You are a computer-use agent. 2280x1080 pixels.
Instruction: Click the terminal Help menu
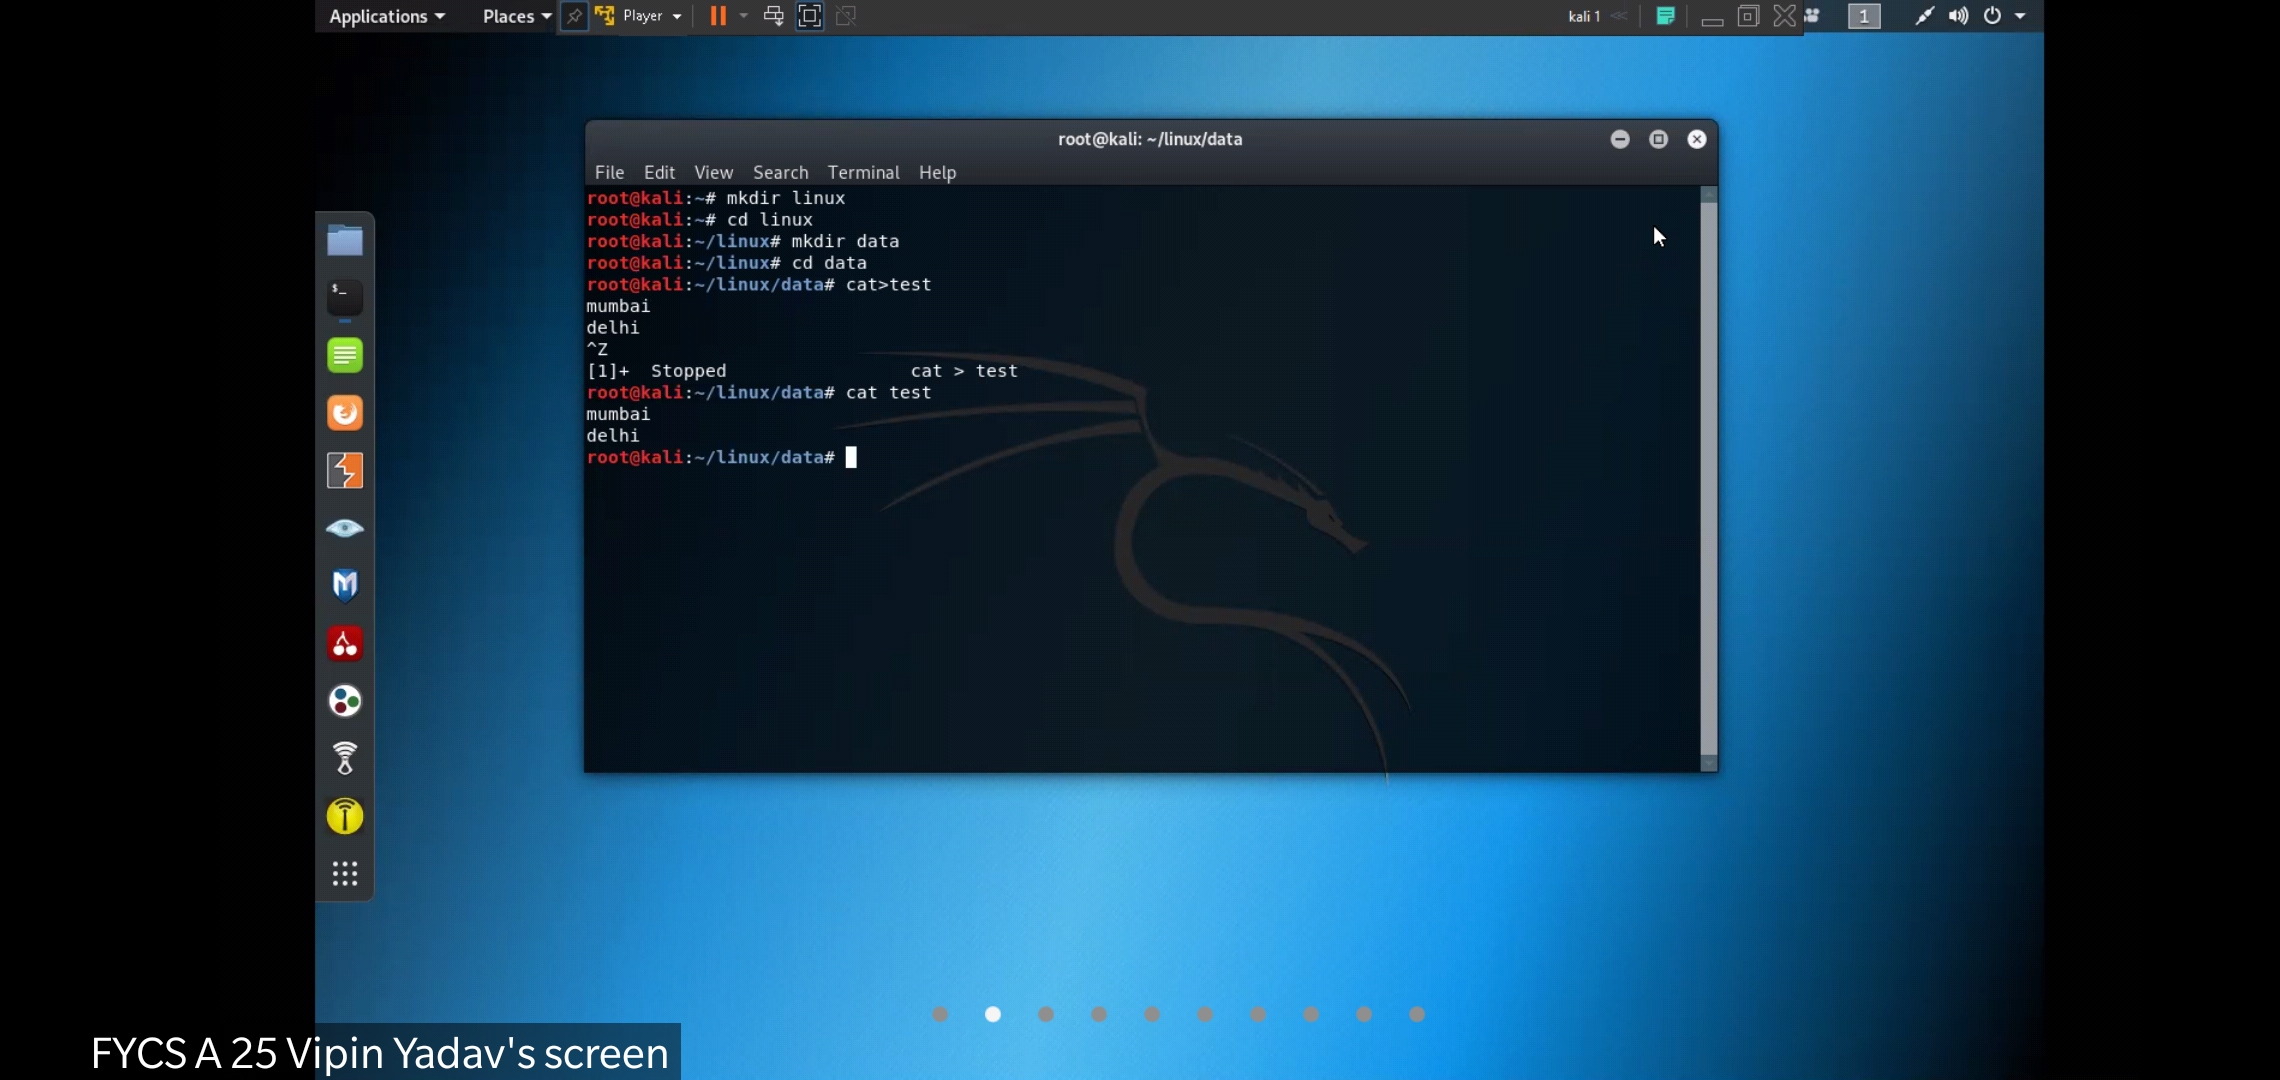coord(937,172)
